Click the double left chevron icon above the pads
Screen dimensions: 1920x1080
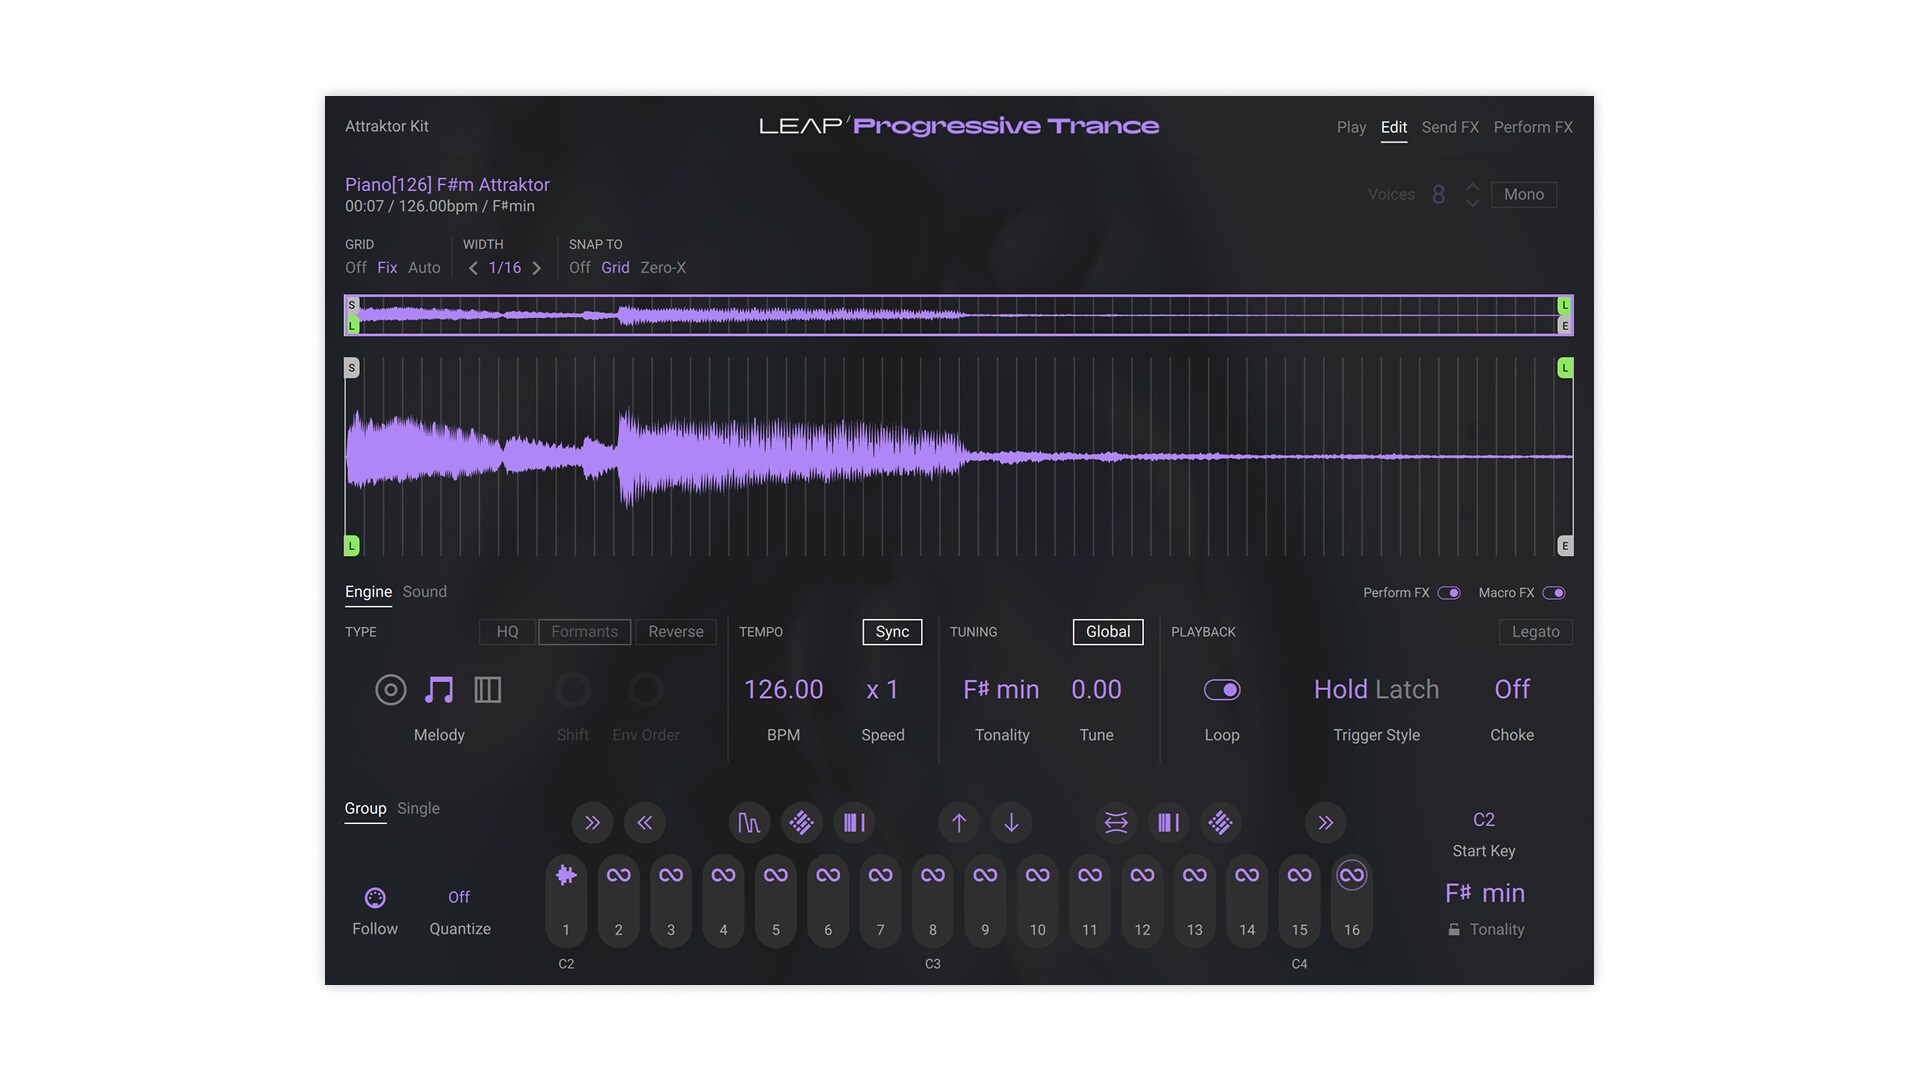point(644,823)
